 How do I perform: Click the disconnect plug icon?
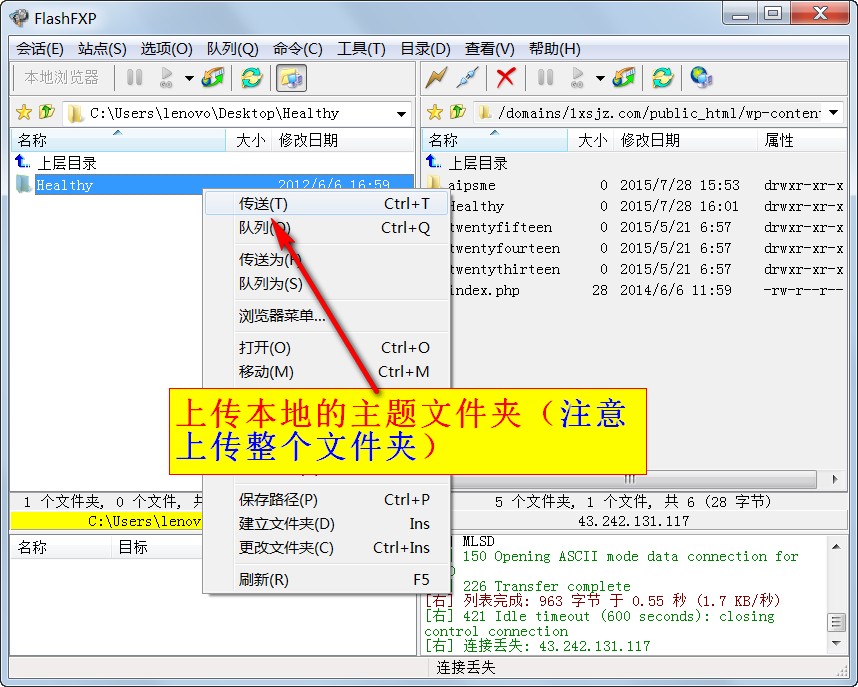pyautogui.click(x=468, y=78)
